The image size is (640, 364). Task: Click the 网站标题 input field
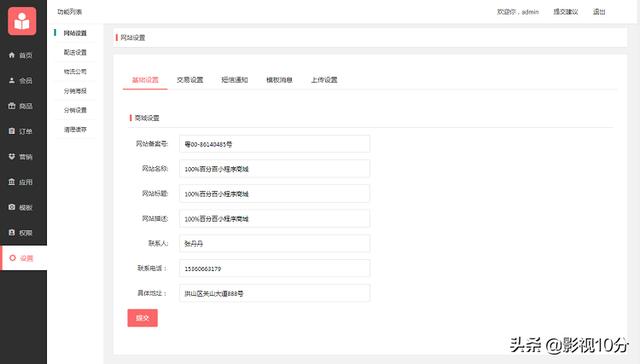point(275,194)
